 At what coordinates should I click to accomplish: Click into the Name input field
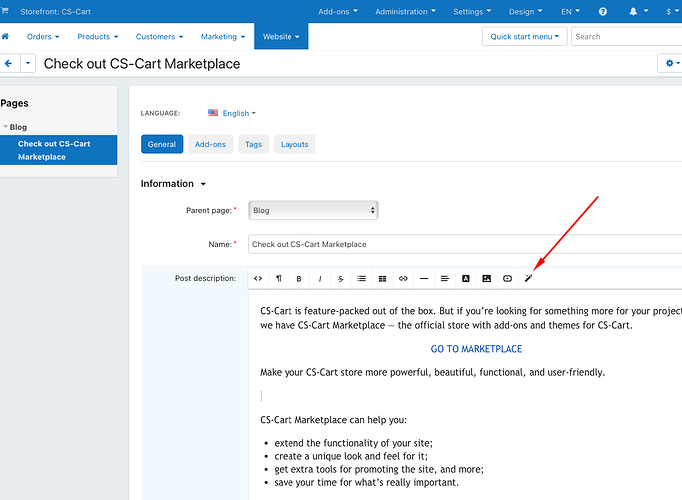(x=460, y=244)
